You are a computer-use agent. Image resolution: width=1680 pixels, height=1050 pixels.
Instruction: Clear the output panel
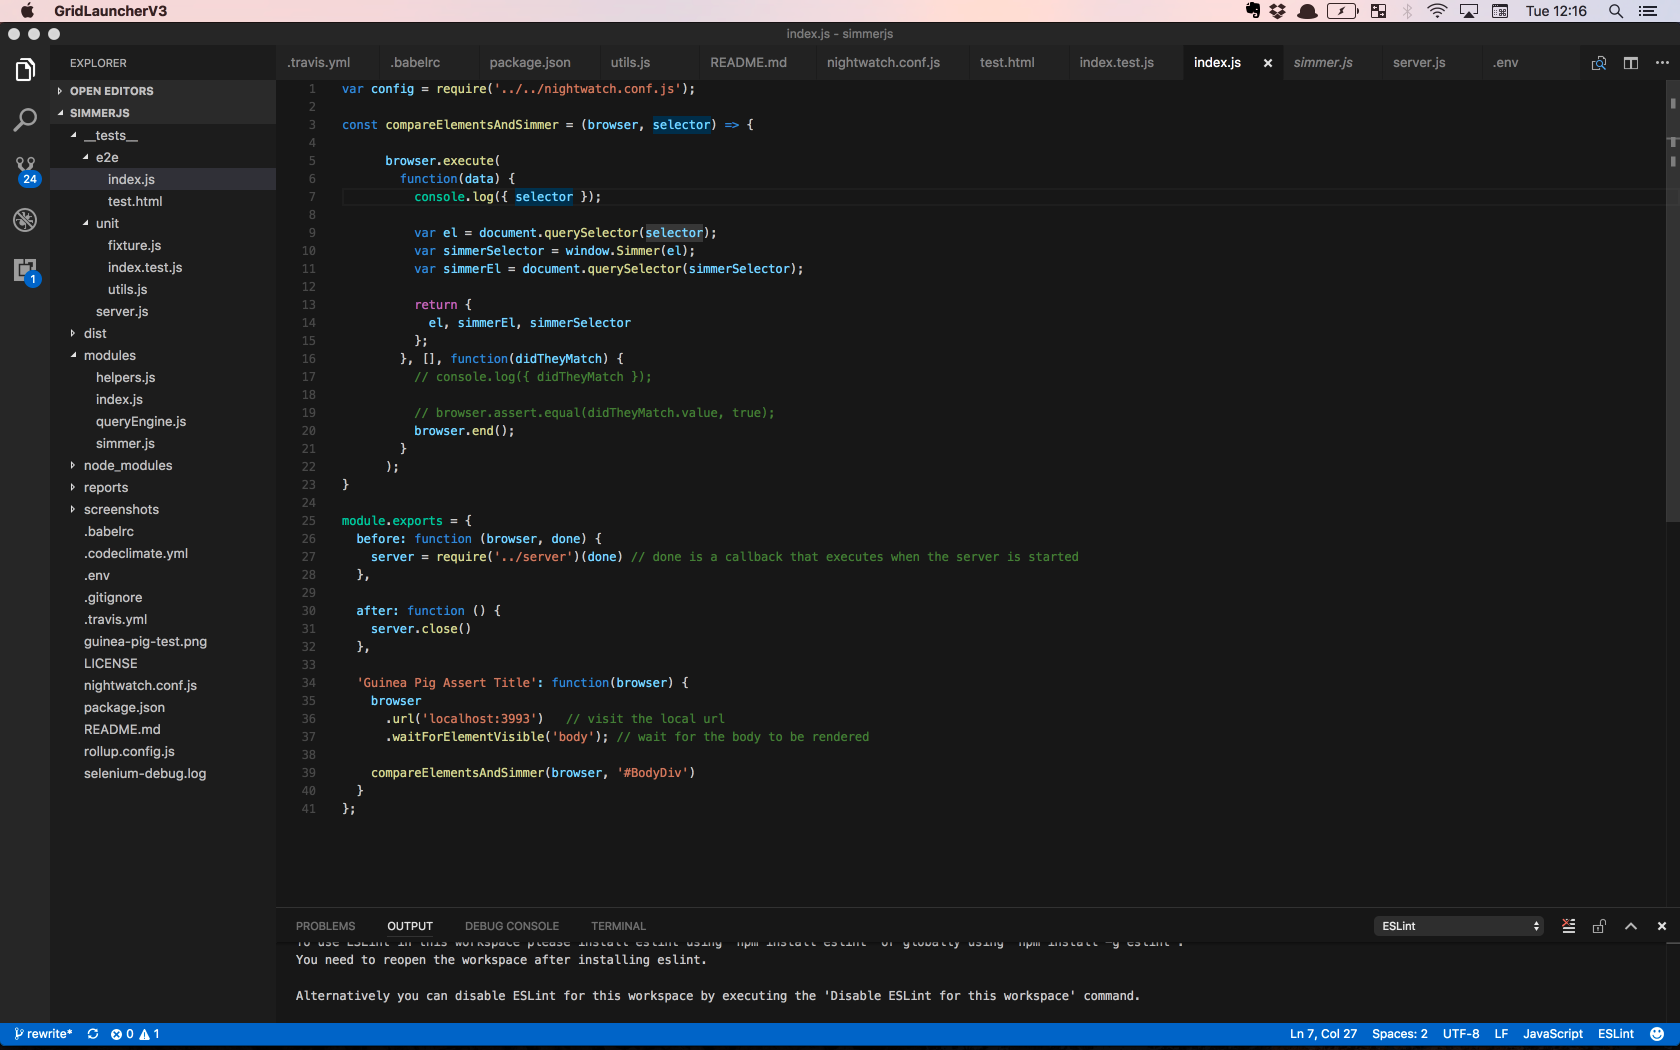[1568, 926]
